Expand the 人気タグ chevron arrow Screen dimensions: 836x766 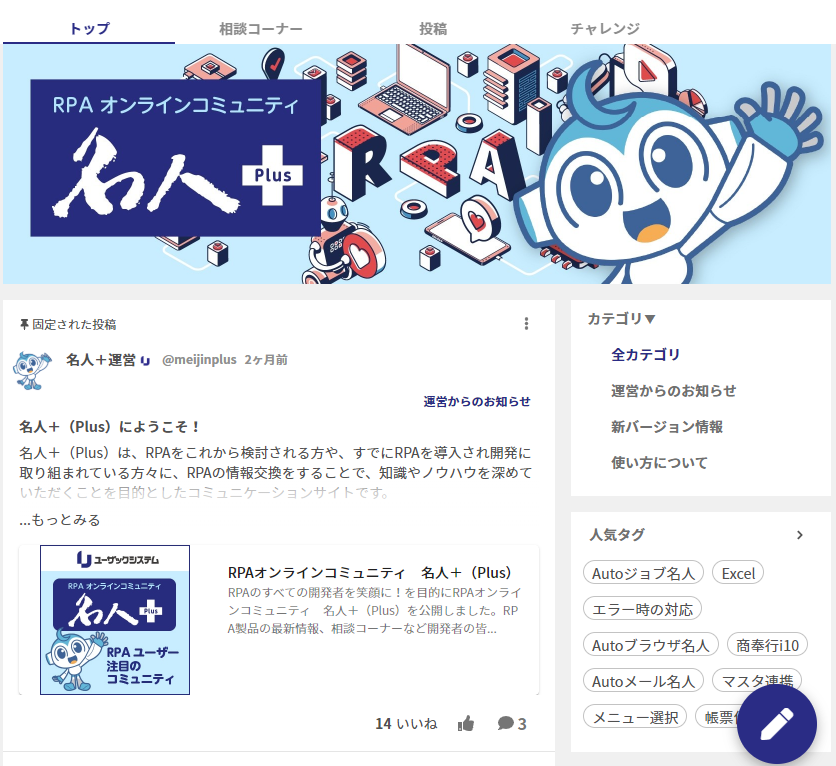799,535
